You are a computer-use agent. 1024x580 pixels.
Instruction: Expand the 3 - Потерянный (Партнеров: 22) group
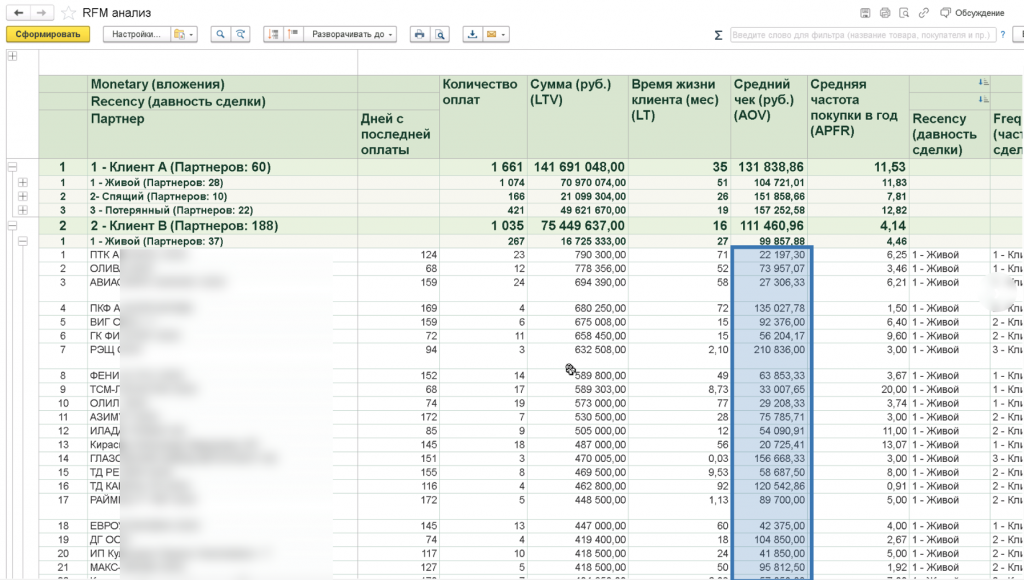[x=23, y=210]
